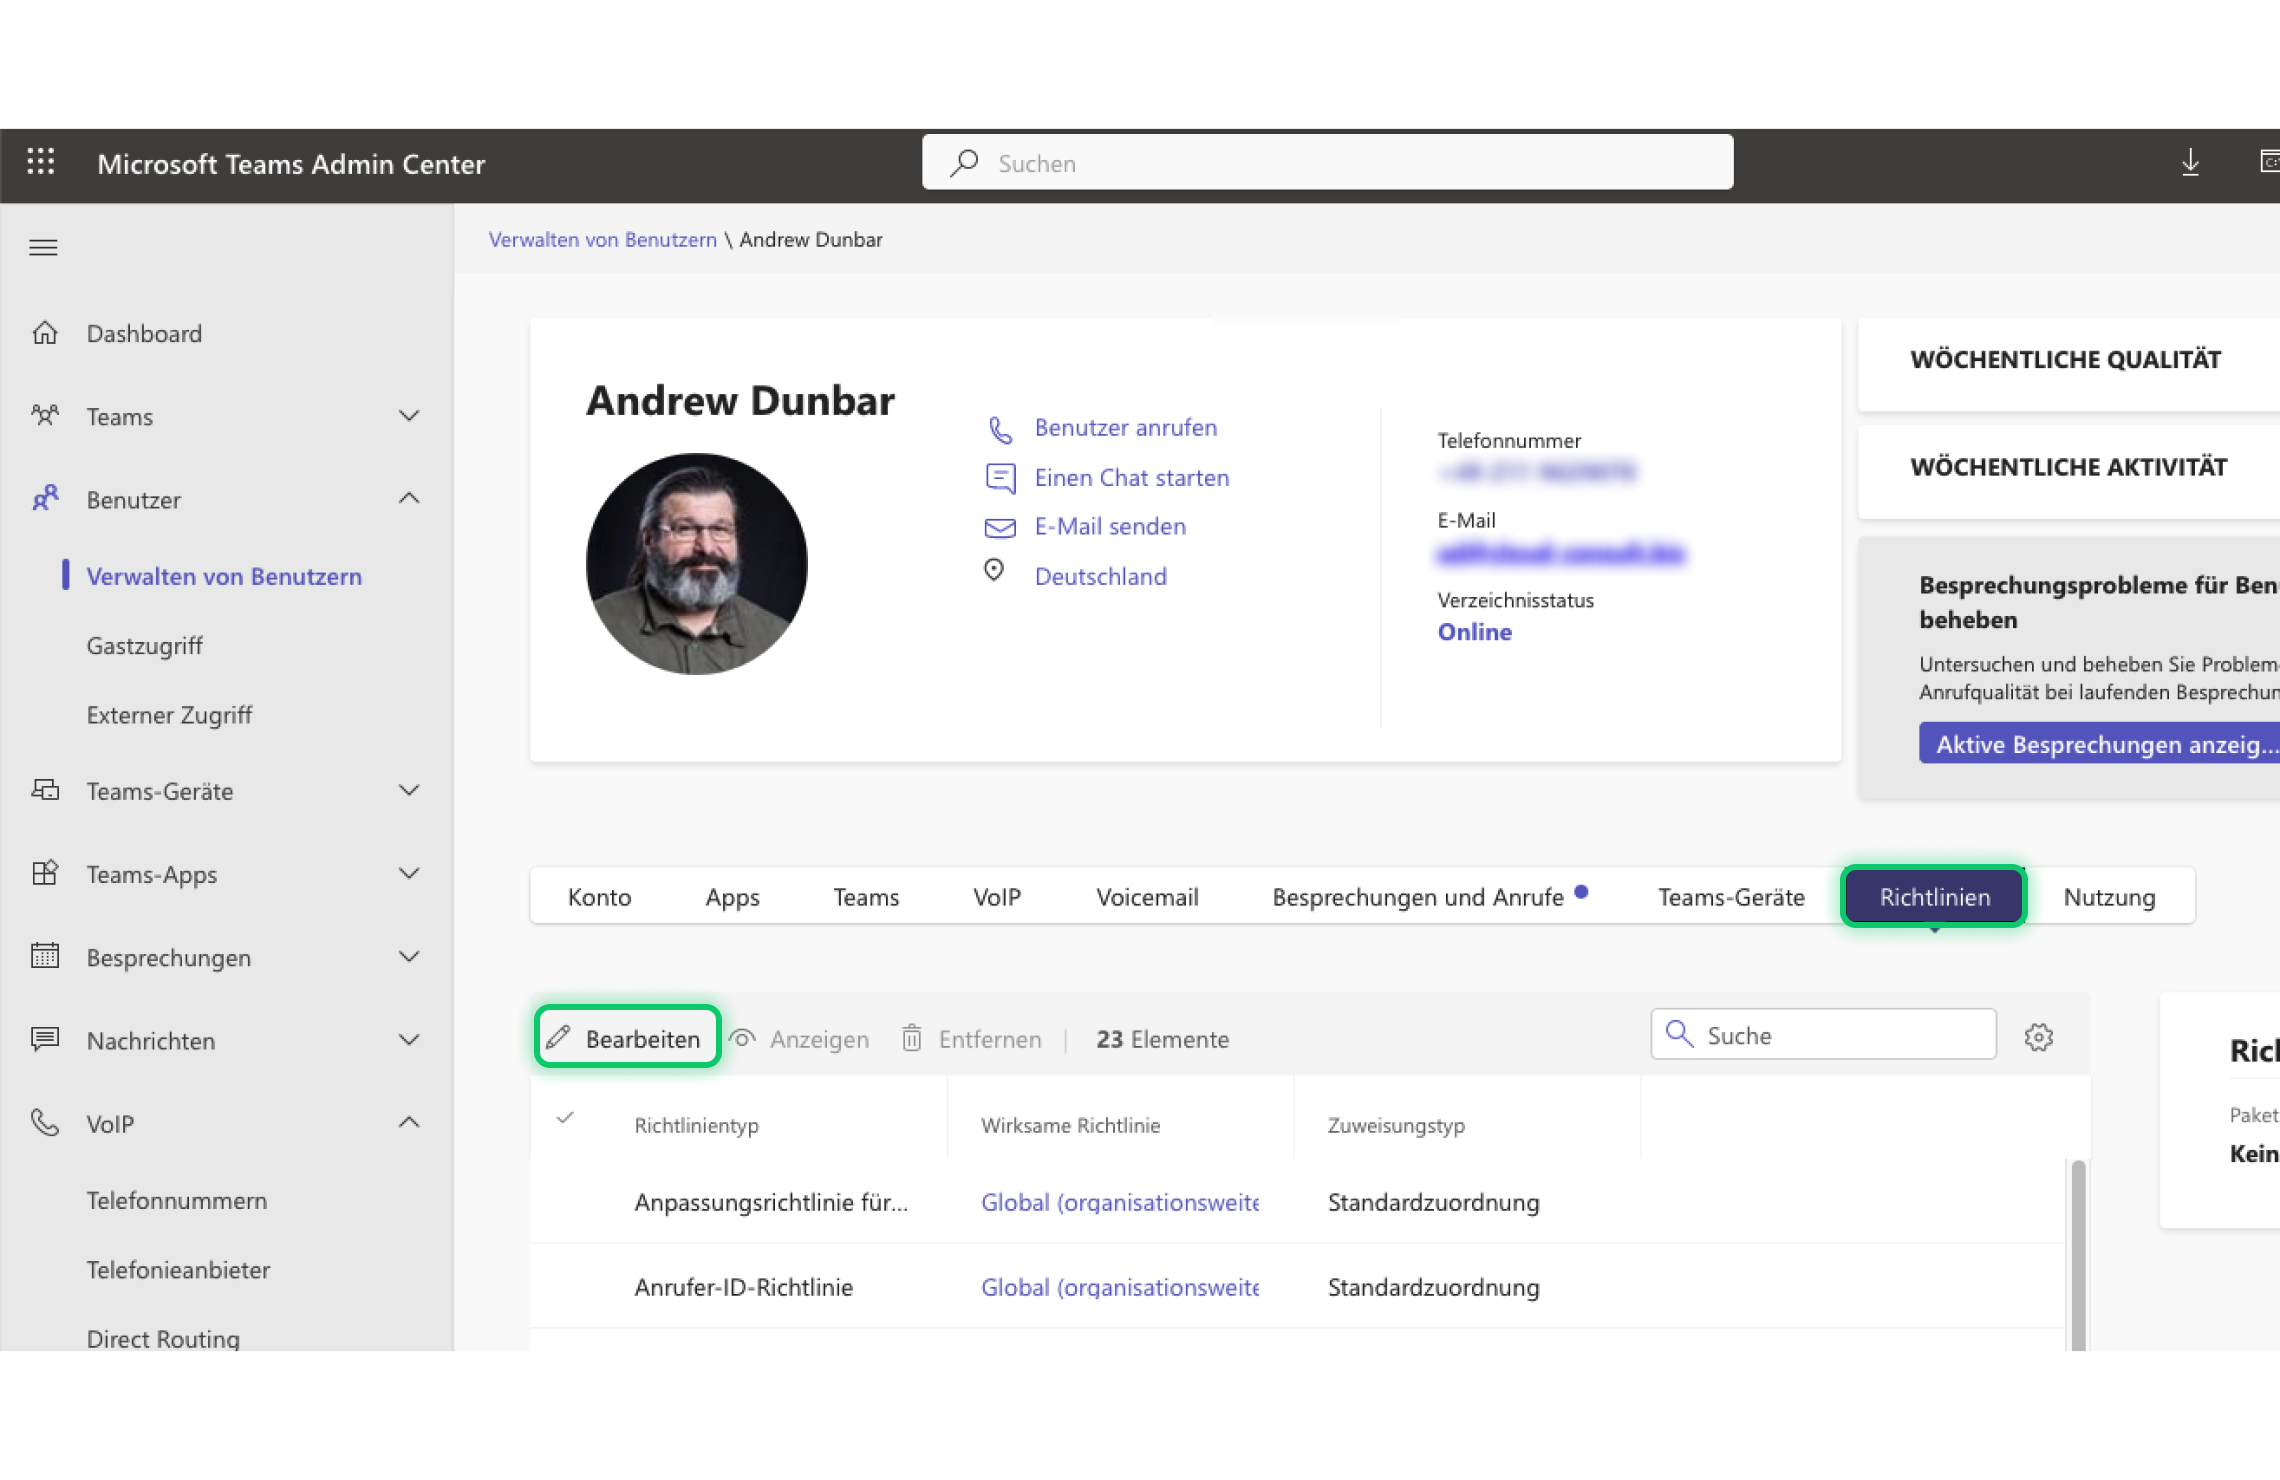Click the phone icon beside Benutzer anrufen

[1000, 429]
